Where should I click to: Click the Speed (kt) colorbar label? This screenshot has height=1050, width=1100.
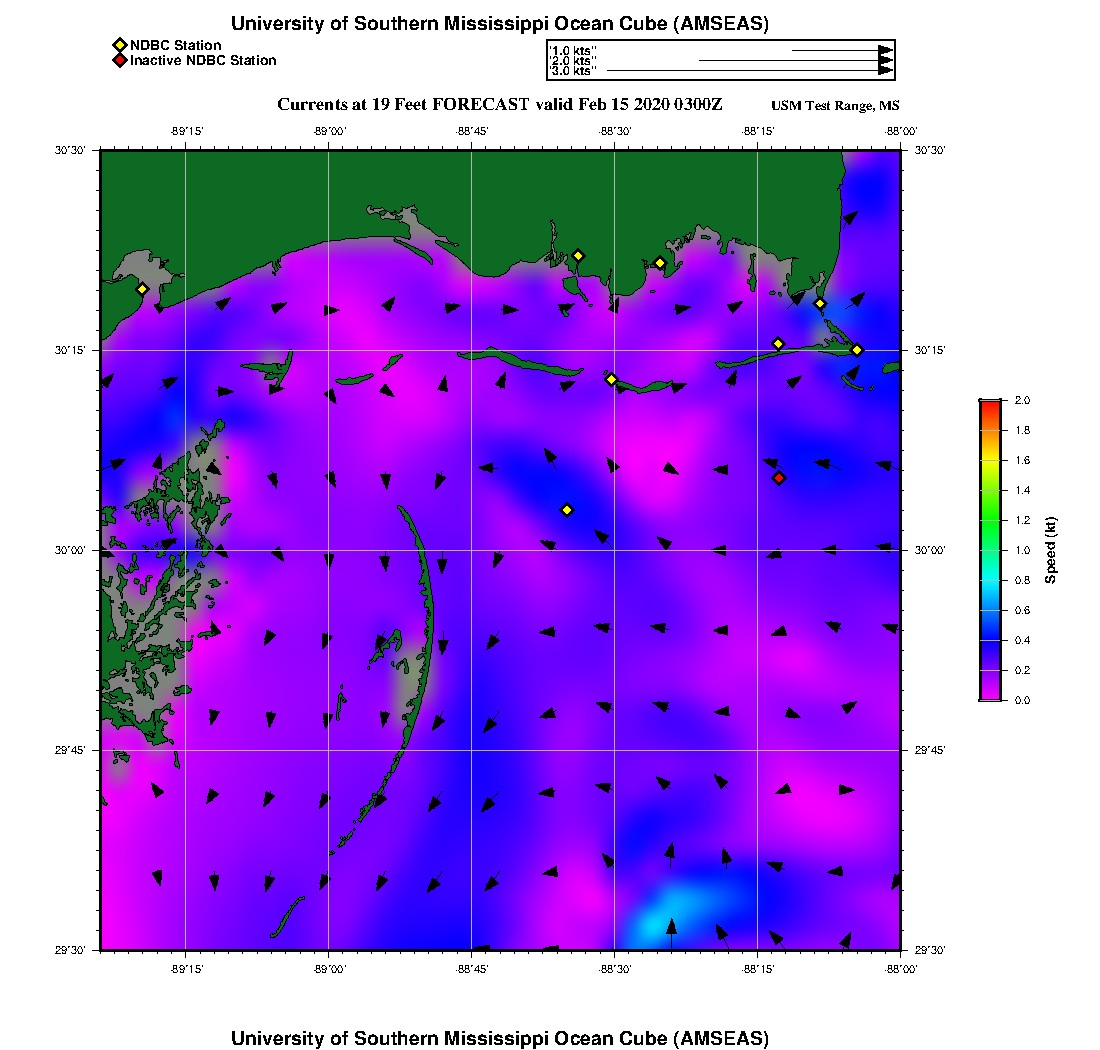point(1050,550)
